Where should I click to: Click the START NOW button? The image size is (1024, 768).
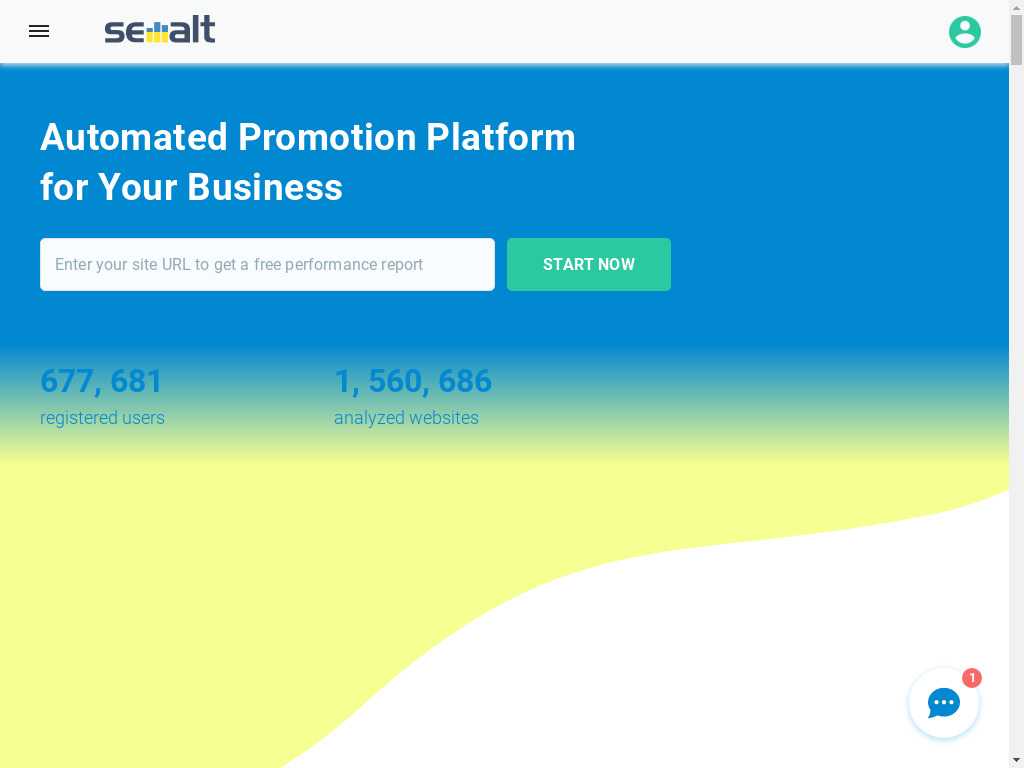coord(588,264)
